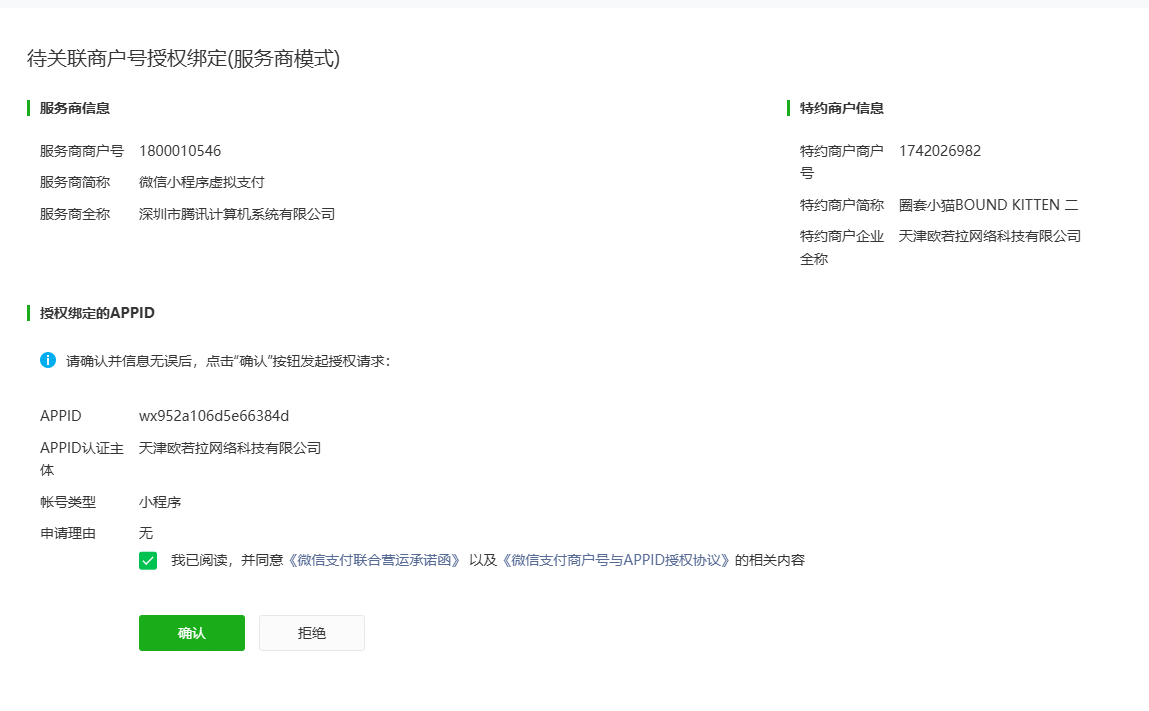Select the merchant number 1742026982
Image resolution: width=1149 pixels, height=711 pixels.
[x=939, y=151]
